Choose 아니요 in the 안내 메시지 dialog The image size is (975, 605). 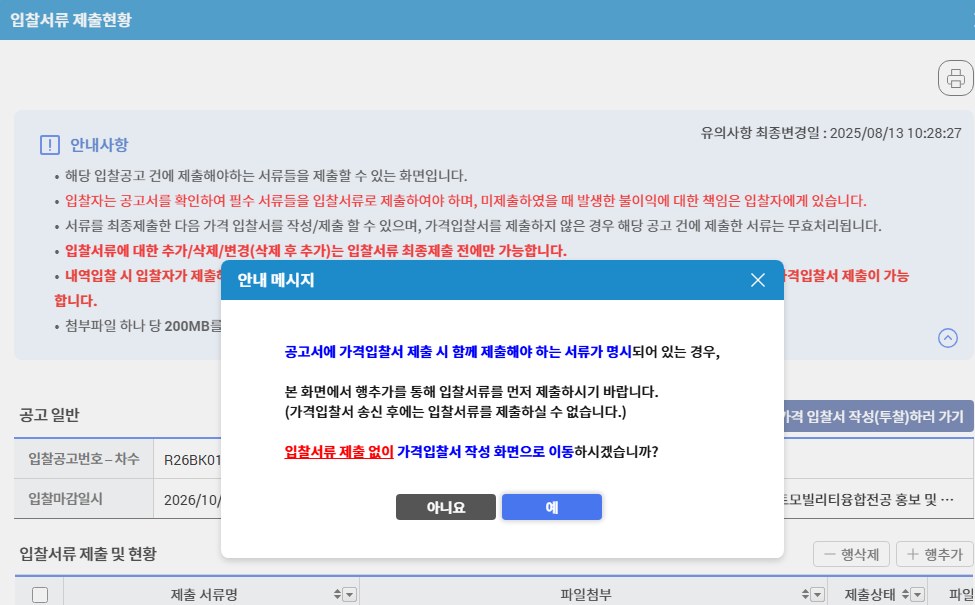tap(446, 507)
